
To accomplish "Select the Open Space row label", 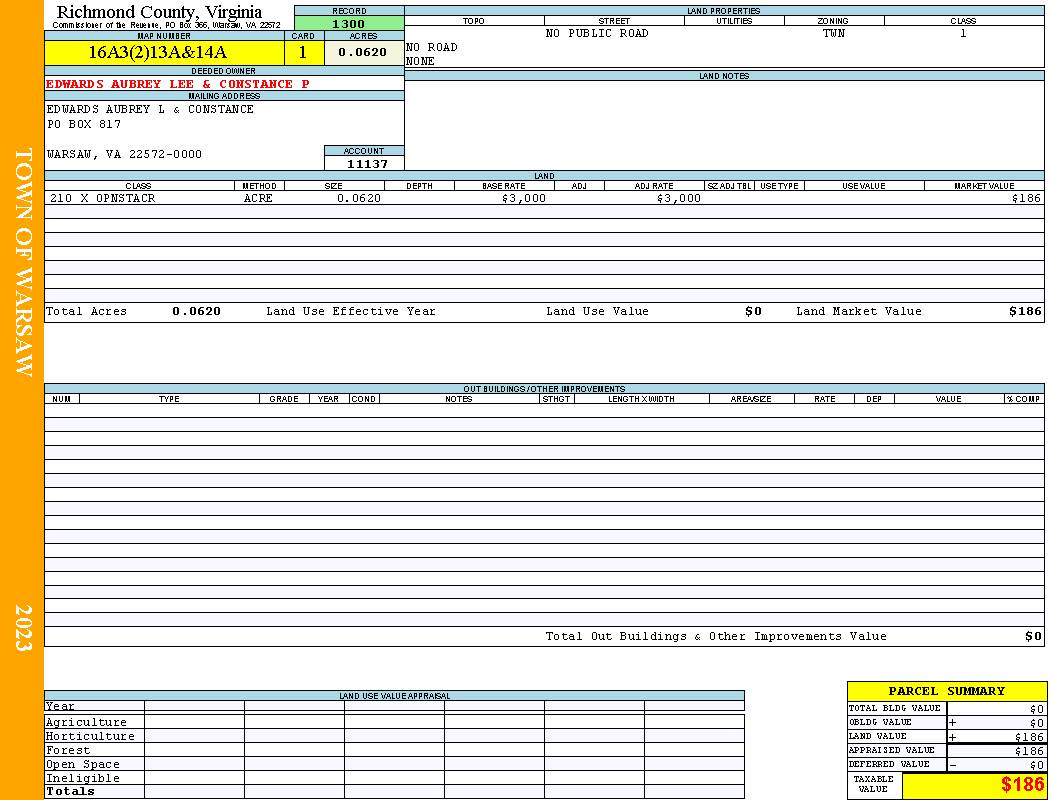I will (x=82, y=765).
